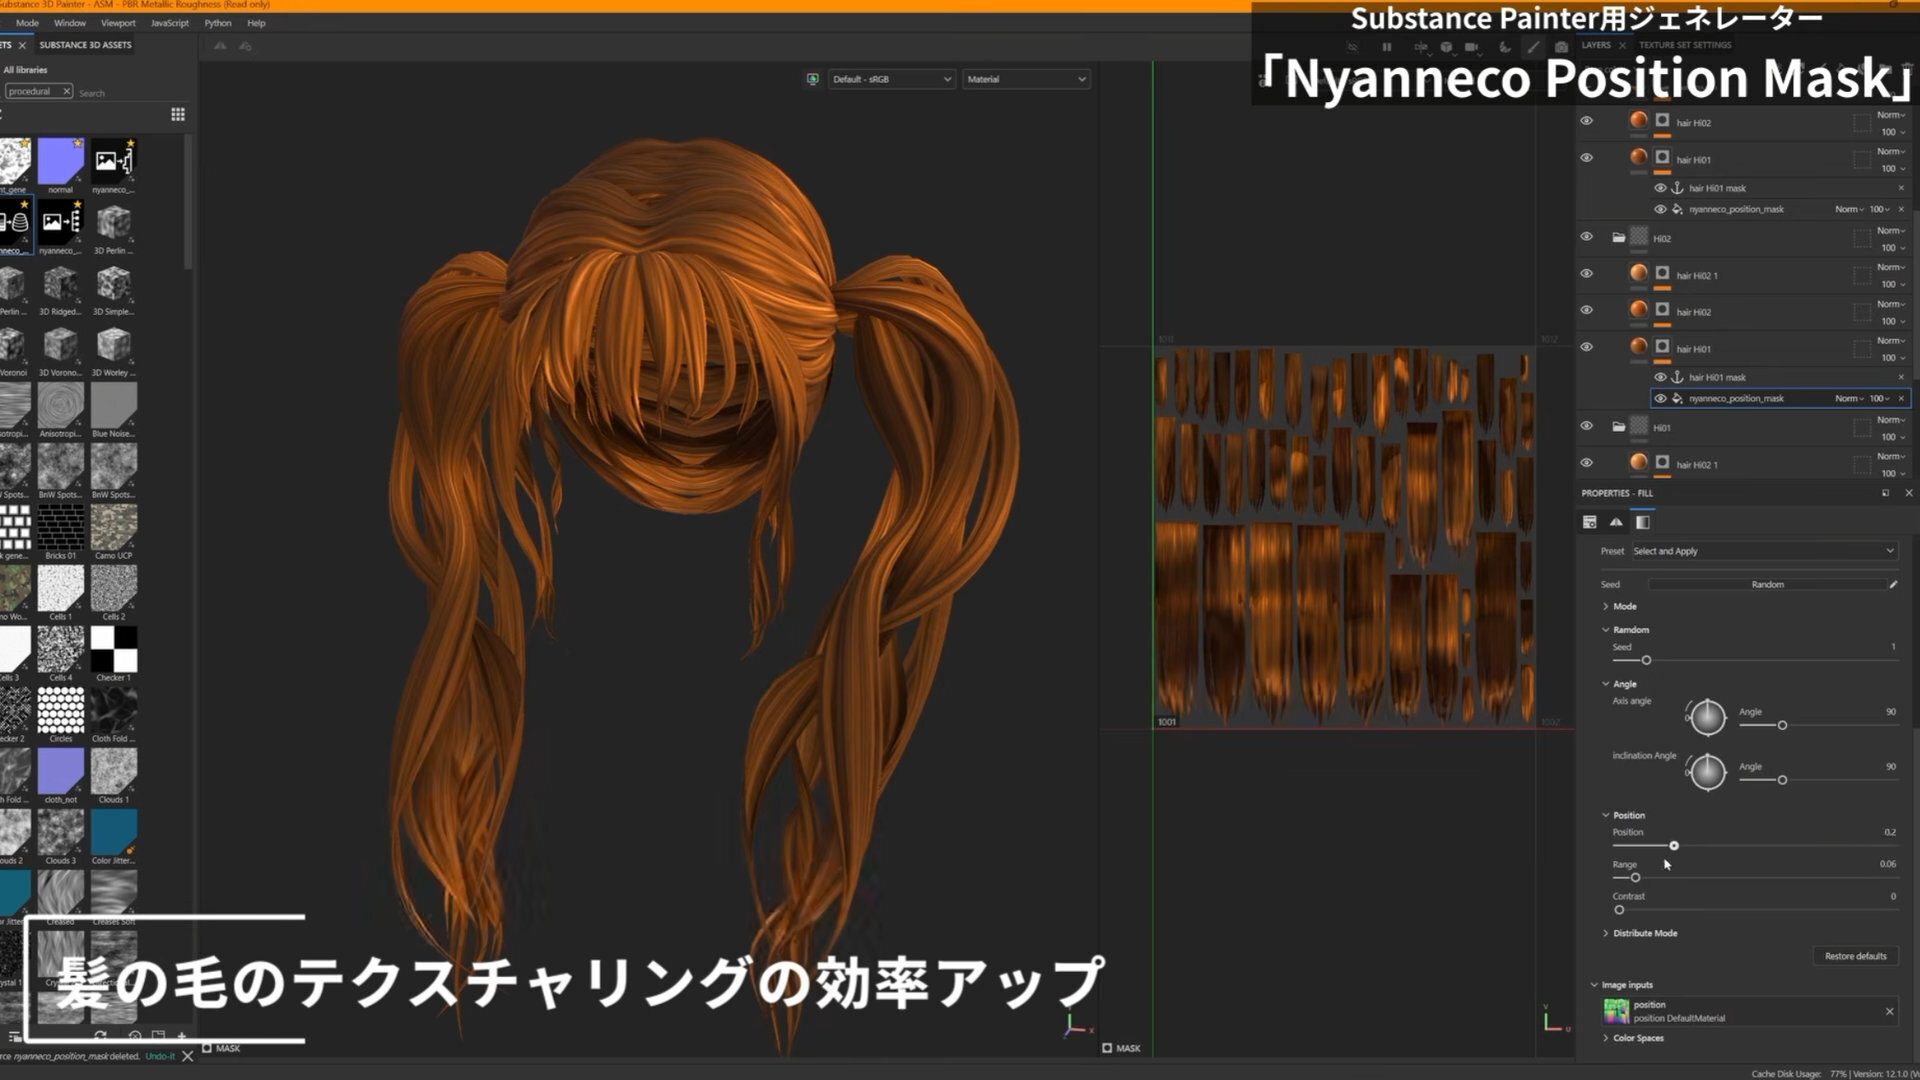
Task: Click the Contrast slider handle
Action: [x=1619, y=910]
